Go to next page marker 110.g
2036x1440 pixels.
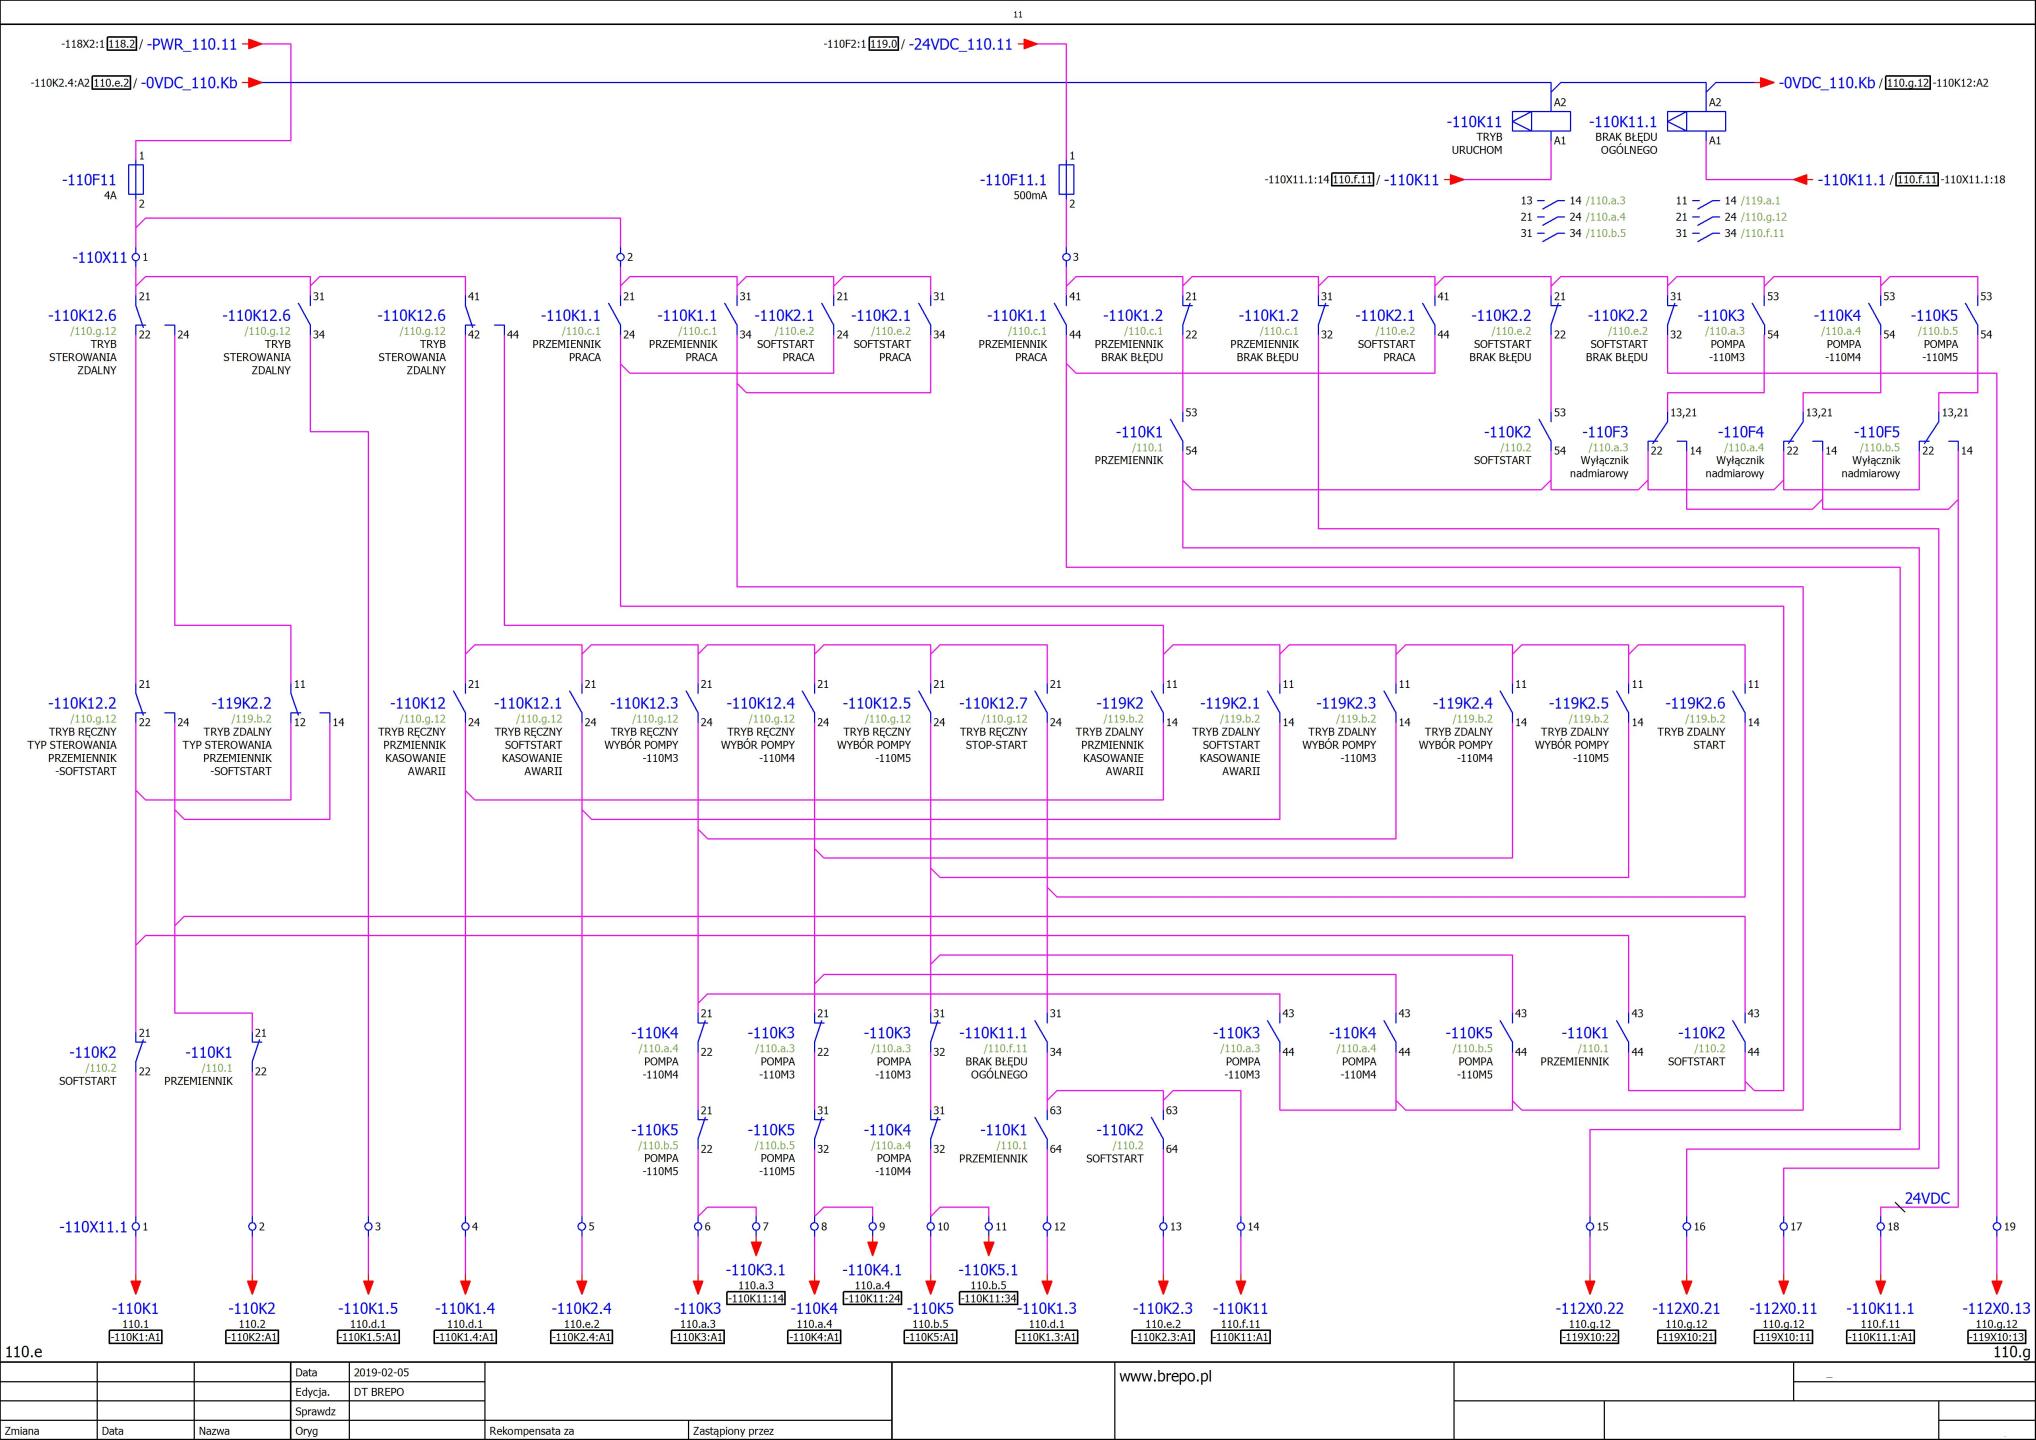pos(2011,1352)
